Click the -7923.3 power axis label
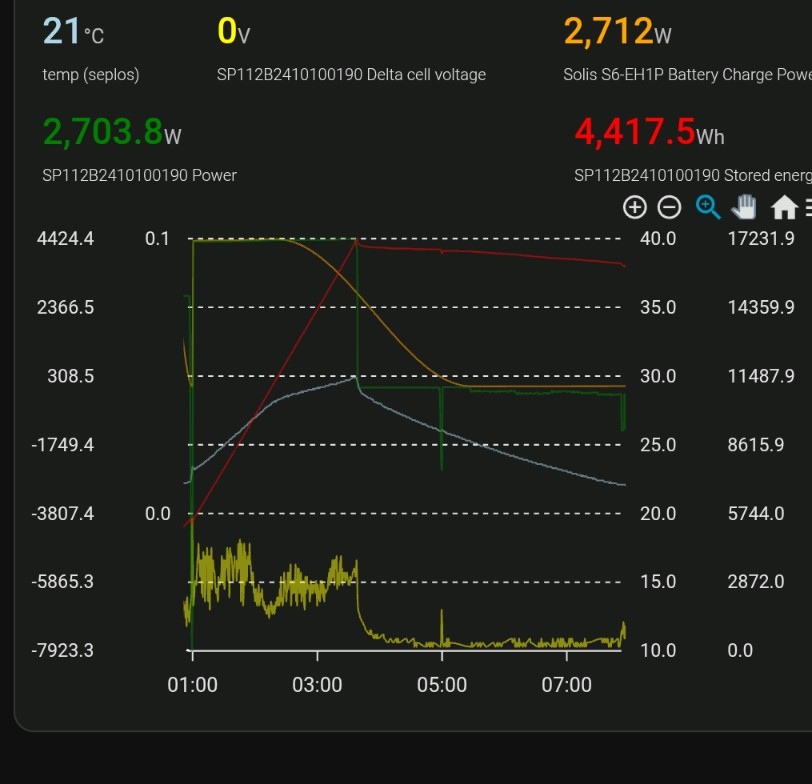812x784 pixels. pyautogui.click(x=62, y=650)
